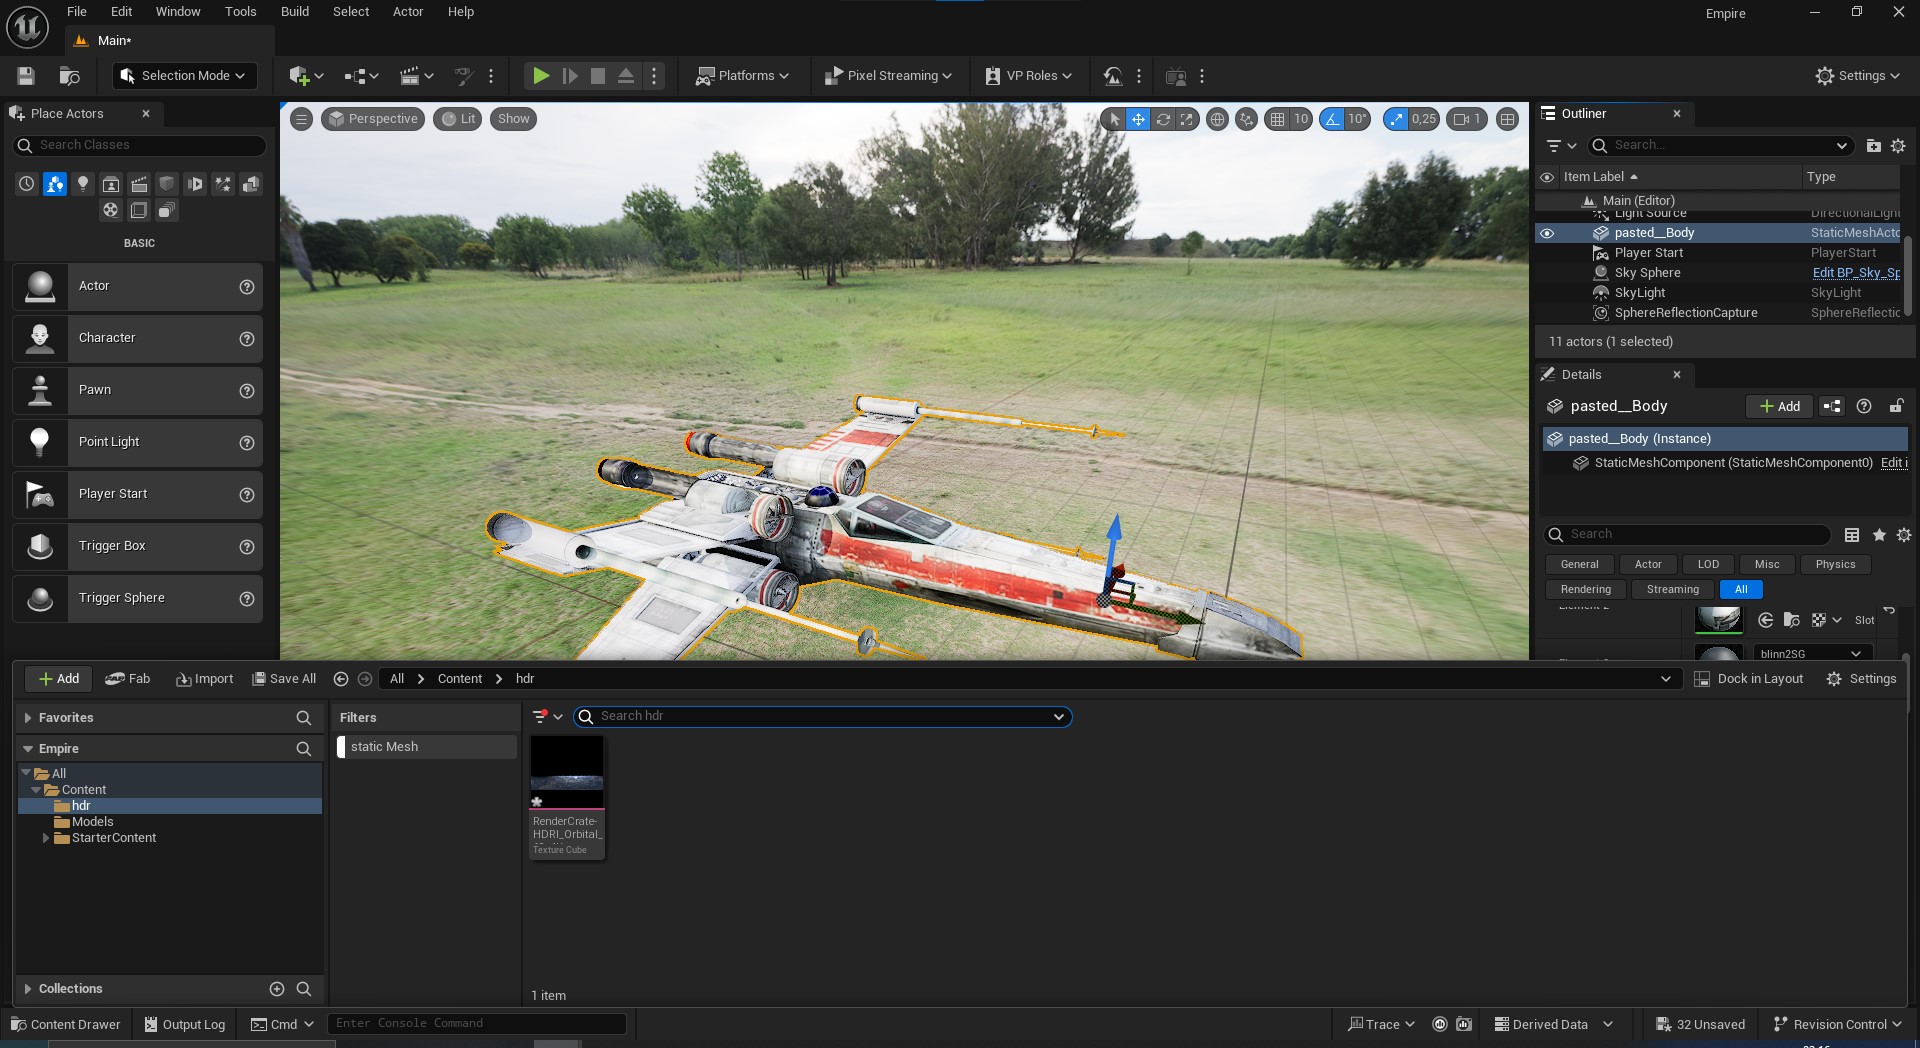Open the Tools menu
Image resolution: width=1920 pixels, height=1048 pixels.
tap(241, 12)
